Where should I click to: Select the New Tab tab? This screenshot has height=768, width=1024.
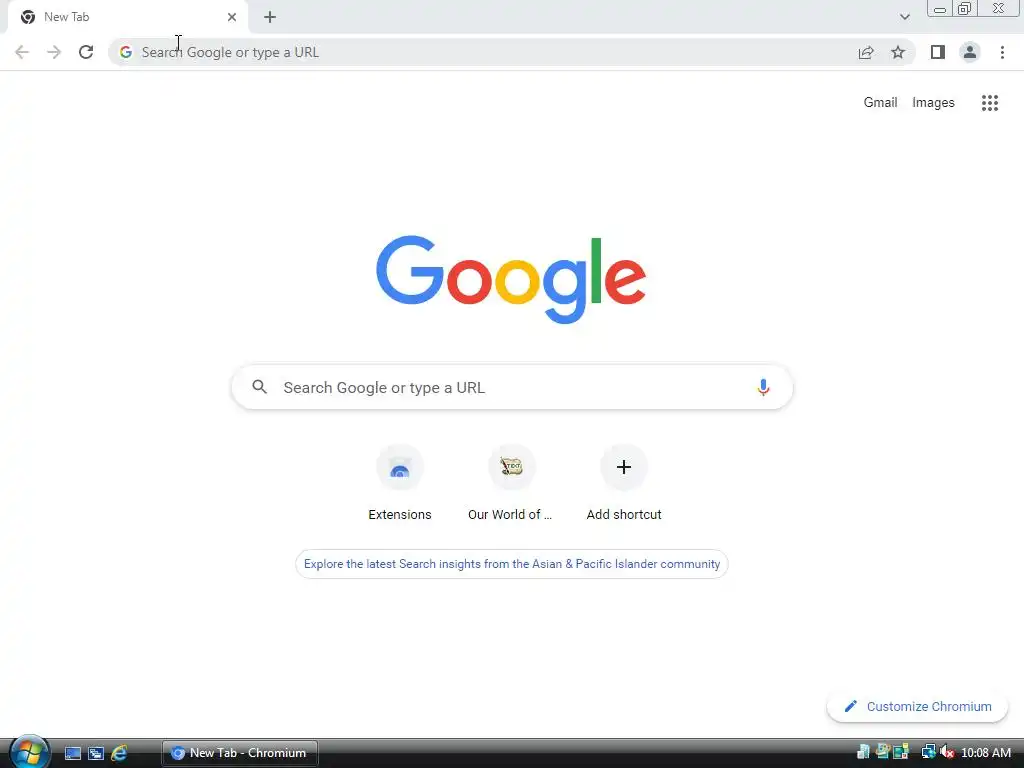pos(127,17)
